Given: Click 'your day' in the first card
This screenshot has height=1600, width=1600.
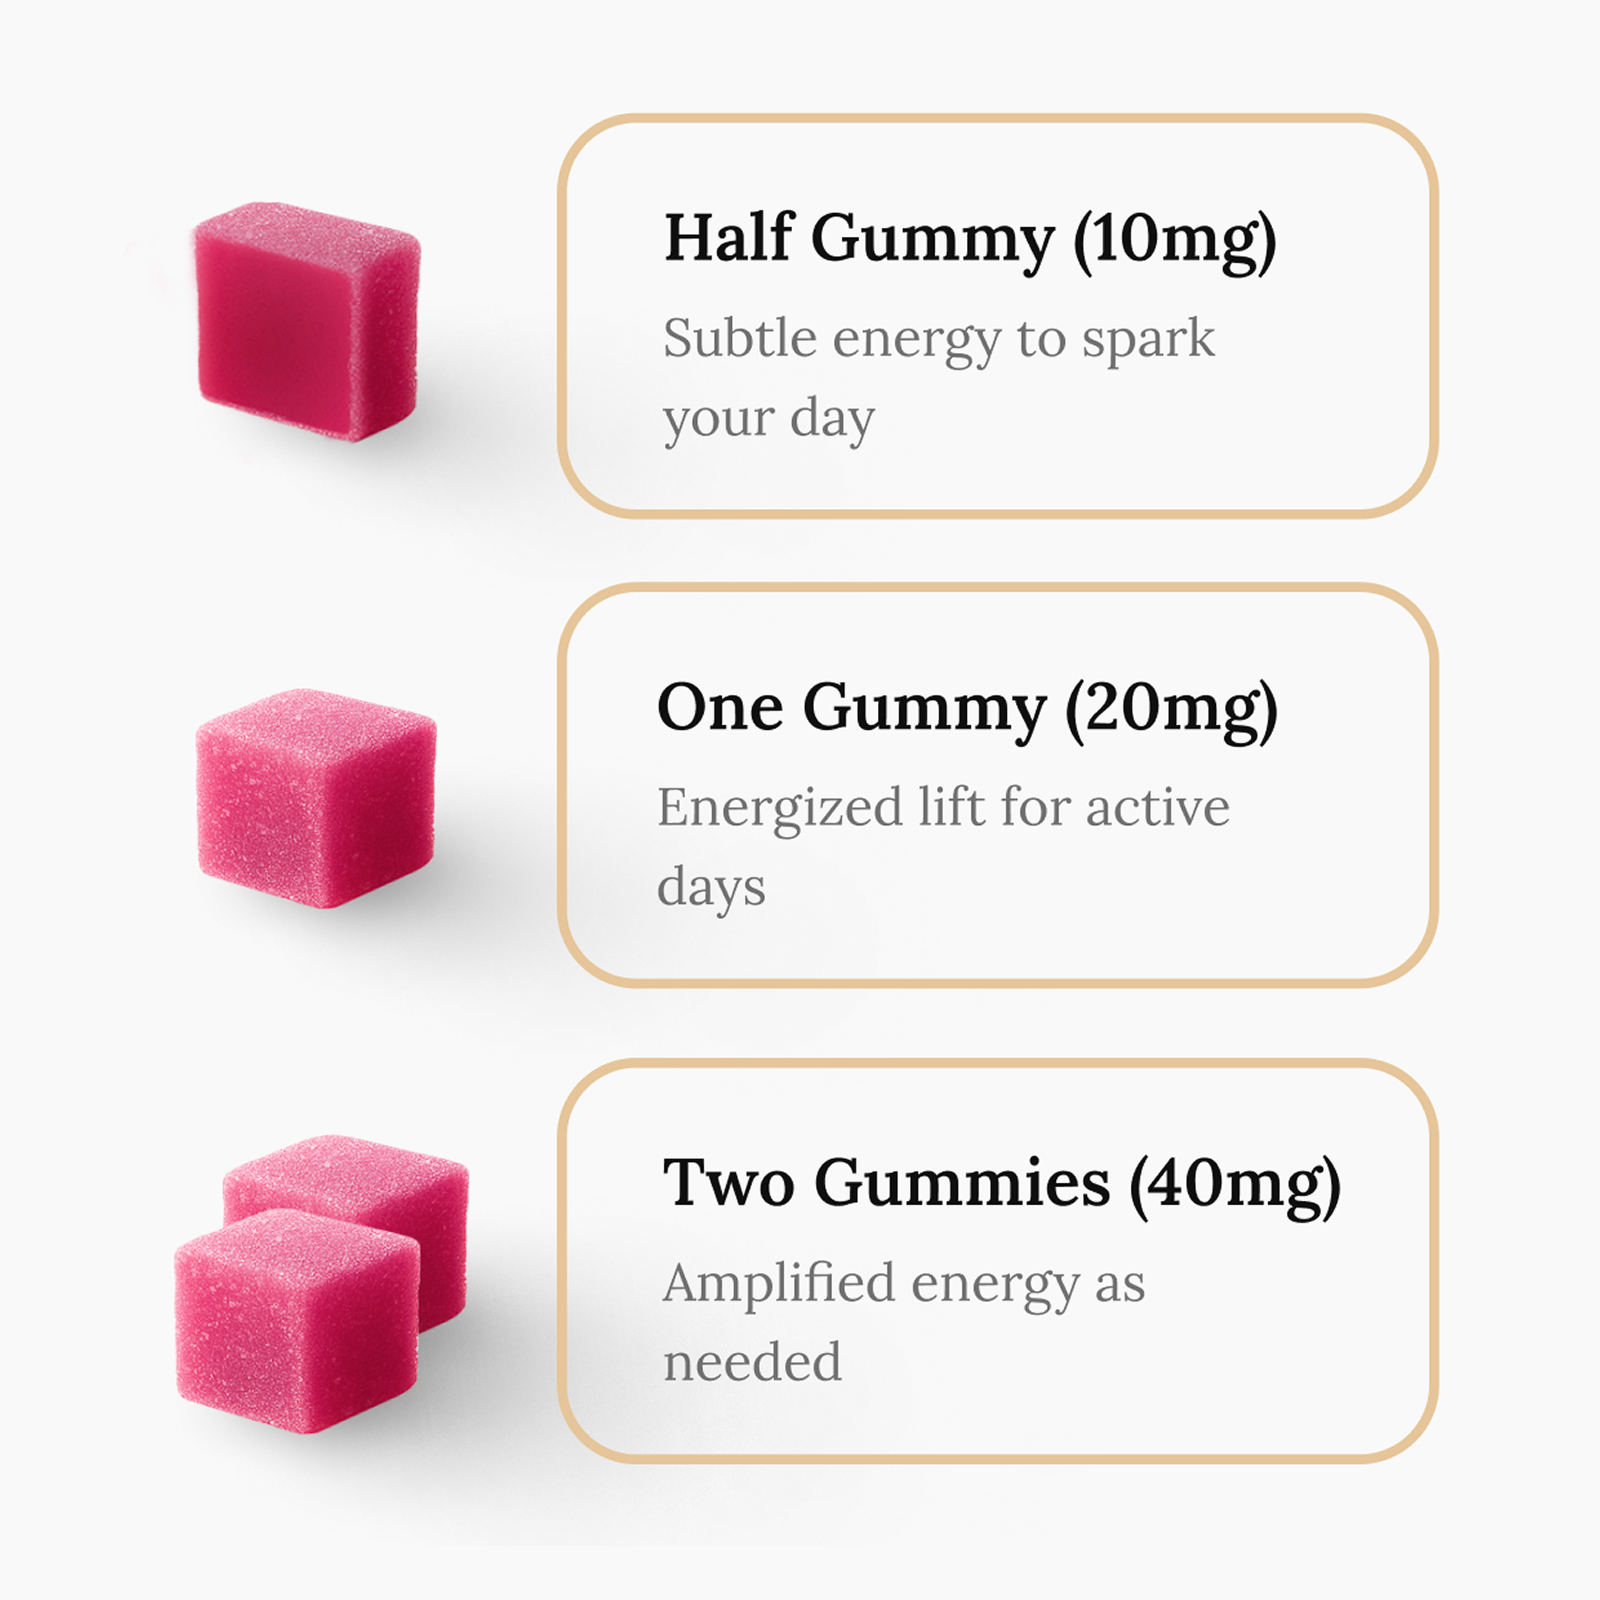Looking at the screenshot, I should coord(769,419).
